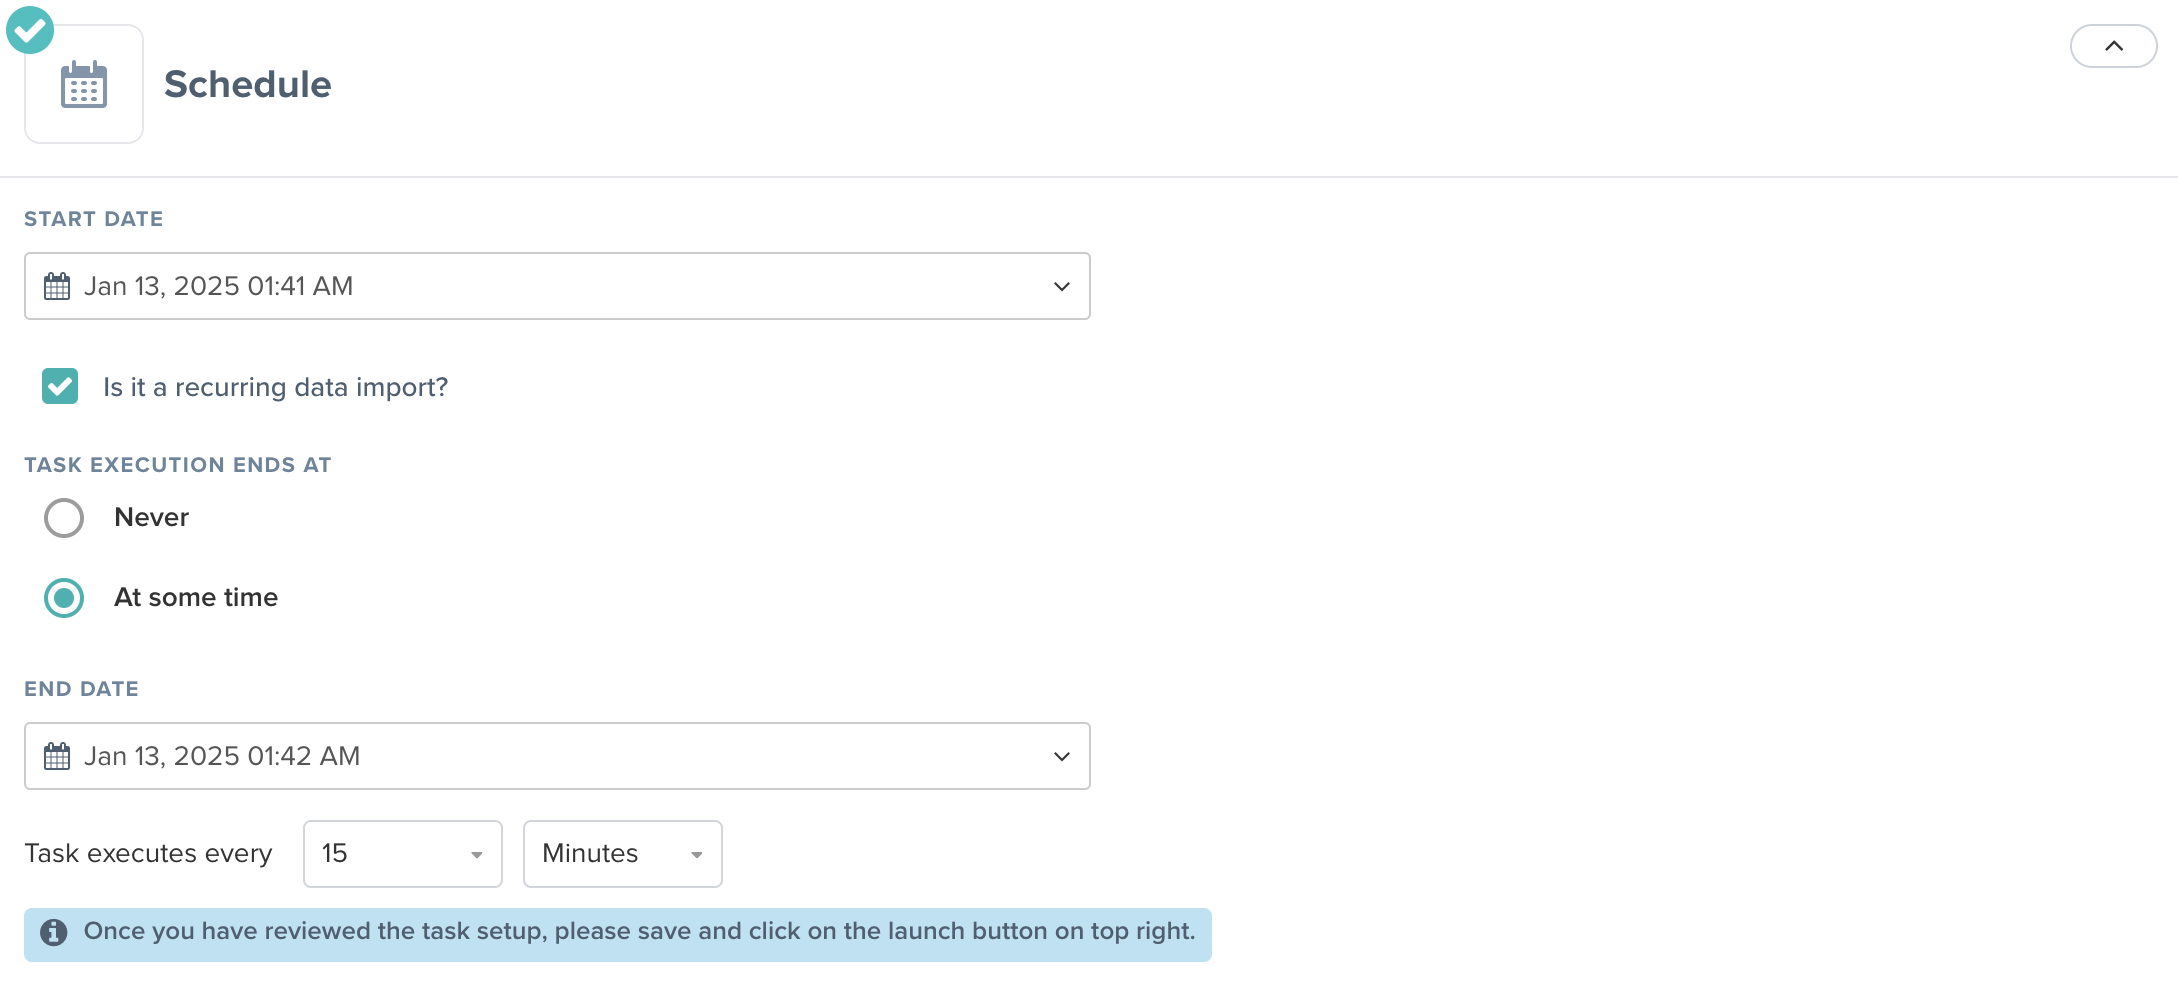Click the Schedule section heading
2178x990 pixels.
pos(247,85)
